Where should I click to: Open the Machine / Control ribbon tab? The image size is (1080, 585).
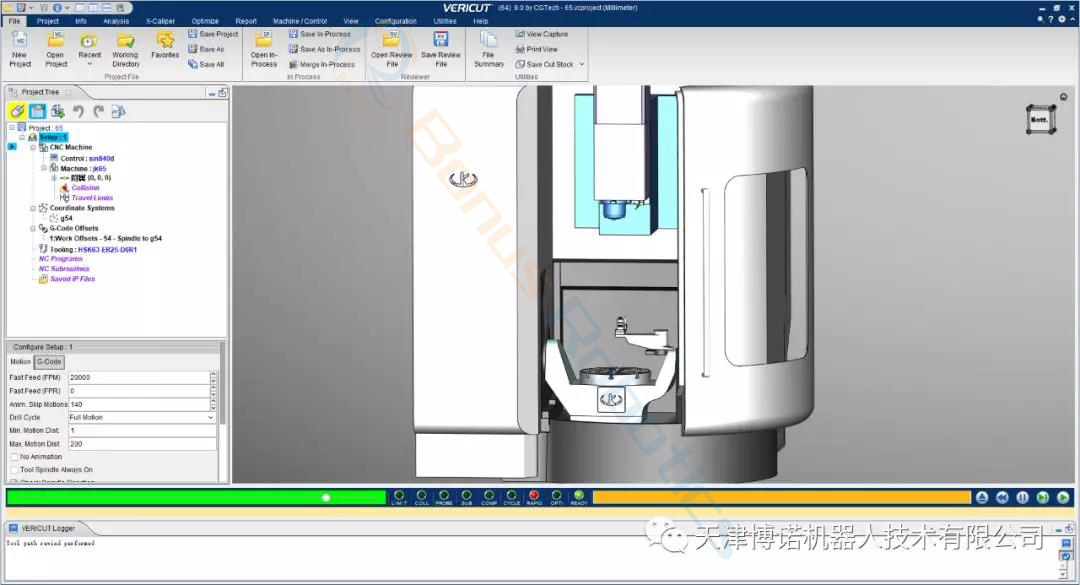tap(300, 20)
